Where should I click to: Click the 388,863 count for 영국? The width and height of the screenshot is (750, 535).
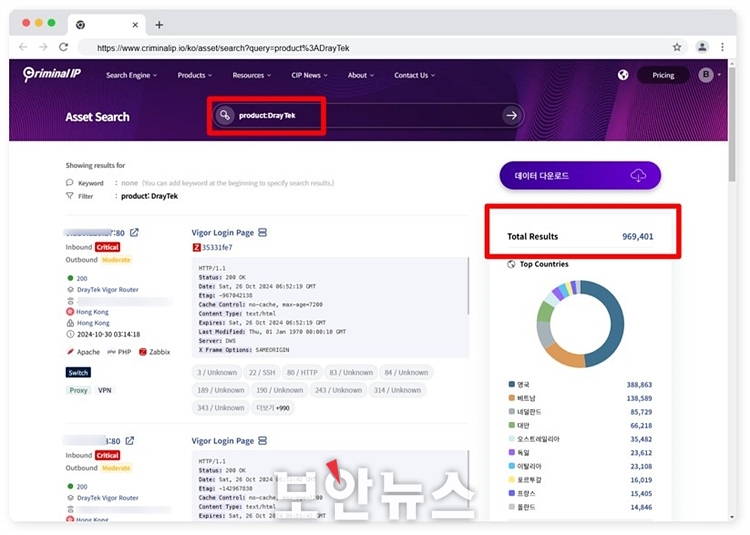point(639,384)
